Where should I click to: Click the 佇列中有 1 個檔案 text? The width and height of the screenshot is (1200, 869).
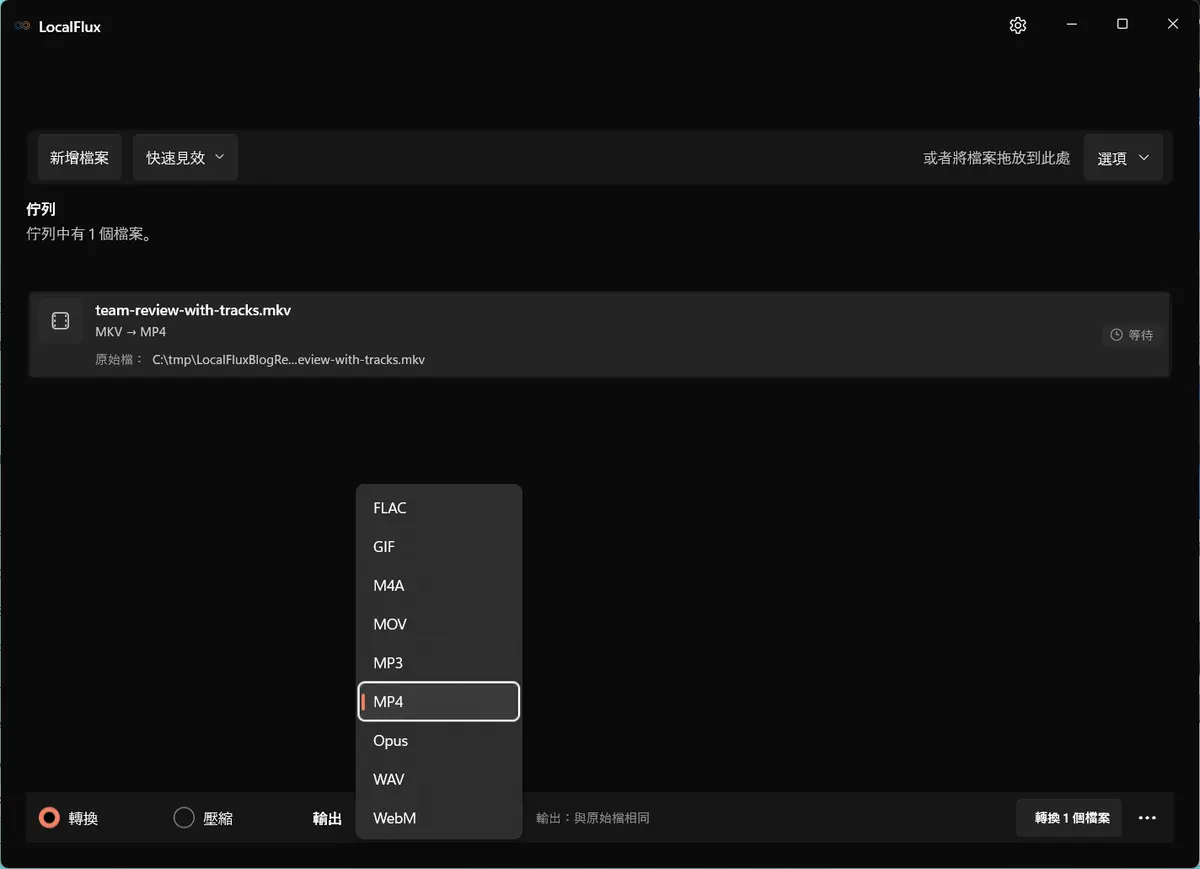(x=90, y=235)
